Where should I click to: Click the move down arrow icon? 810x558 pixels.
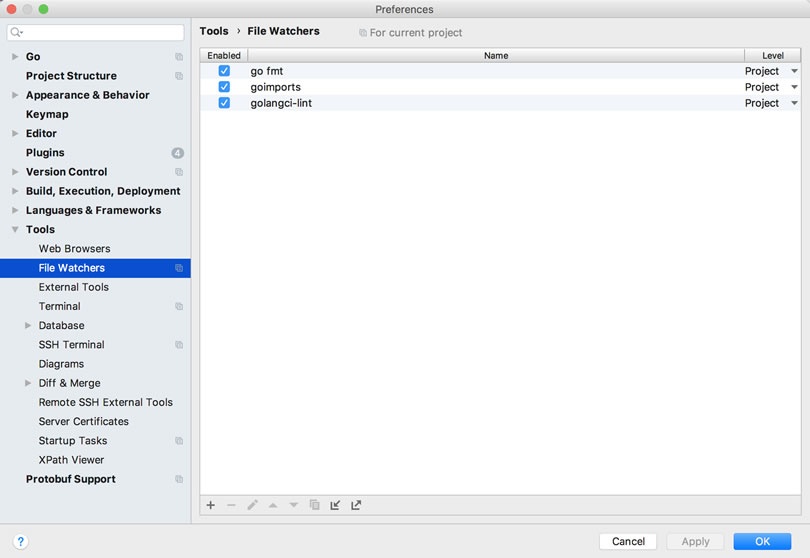coord(293,505)
